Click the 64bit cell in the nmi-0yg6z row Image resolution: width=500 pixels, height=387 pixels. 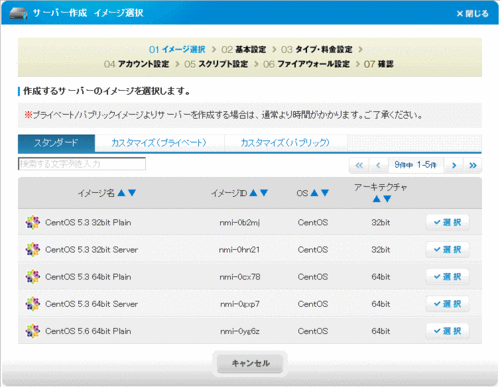pyautogui.click(x=381, y=331)
